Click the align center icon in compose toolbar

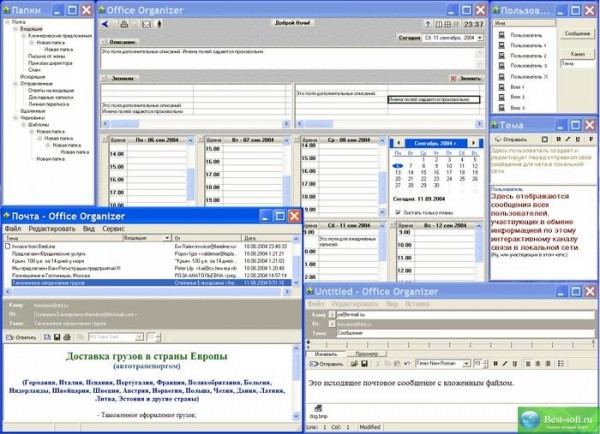click(x=538, y=364)
